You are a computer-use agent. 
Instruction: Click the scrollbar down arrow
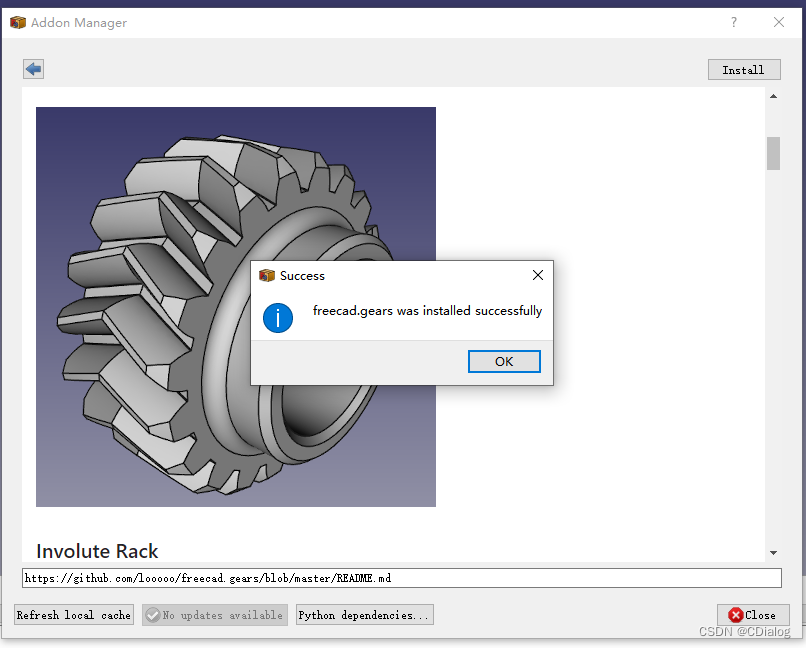[x=773, y=553]
